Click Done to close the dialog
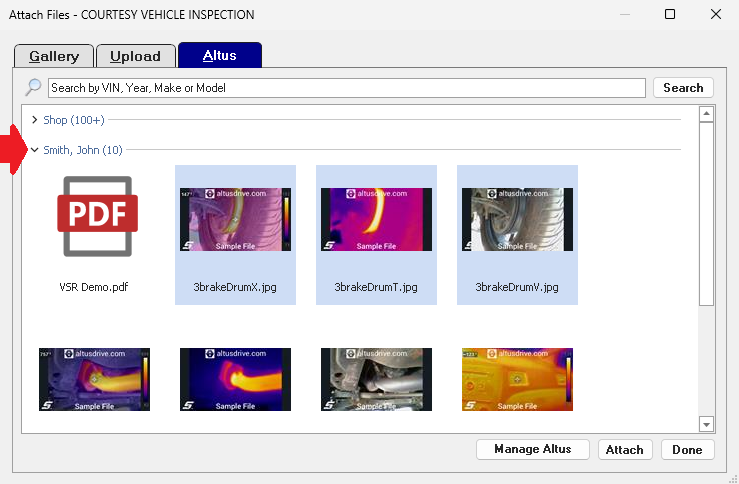Viewport: 739px width, 484px height. (687, 449)
